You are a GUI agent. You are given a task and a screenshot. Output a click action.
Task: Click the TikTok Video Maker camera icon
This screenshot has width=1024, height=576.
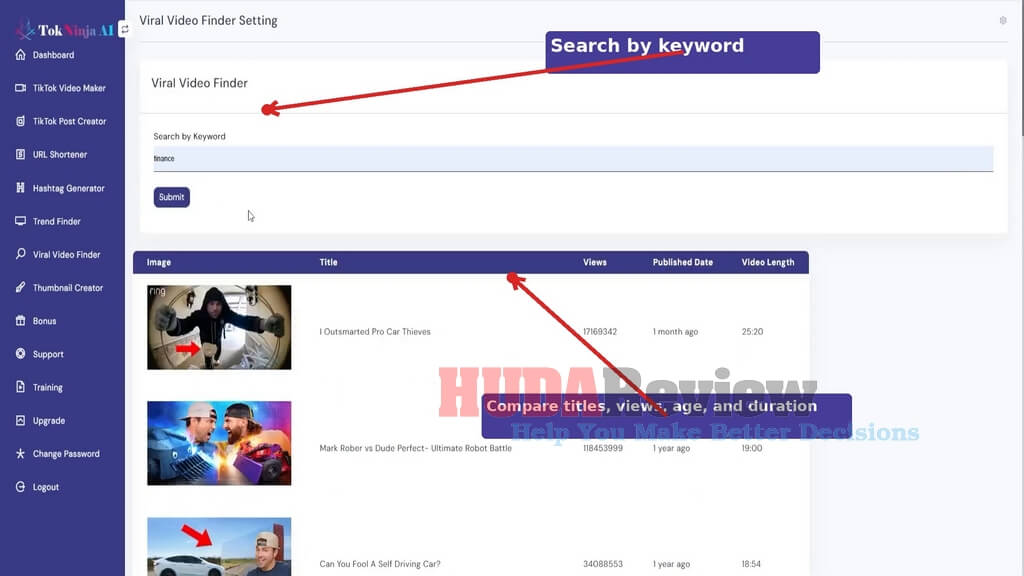click(x=20, y=88)
